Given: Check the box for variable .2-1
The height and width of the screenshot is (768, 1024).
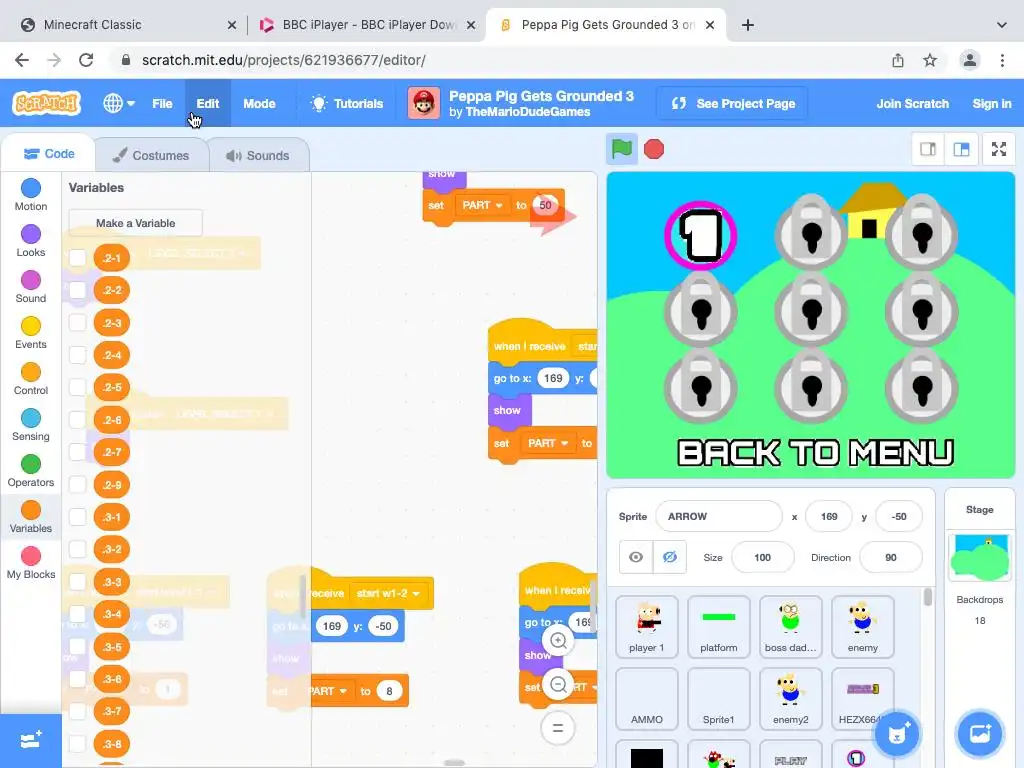Looking at the screenshot, I should (x=78, y=257).
